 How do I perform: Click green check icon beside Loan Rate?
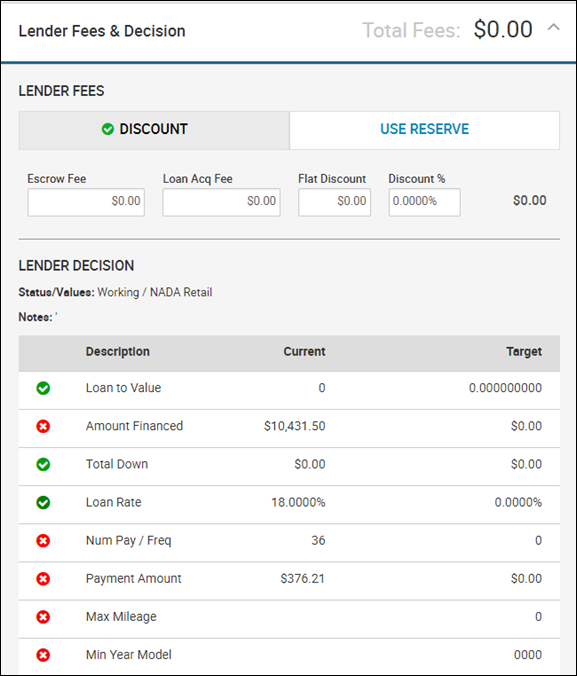43,502
